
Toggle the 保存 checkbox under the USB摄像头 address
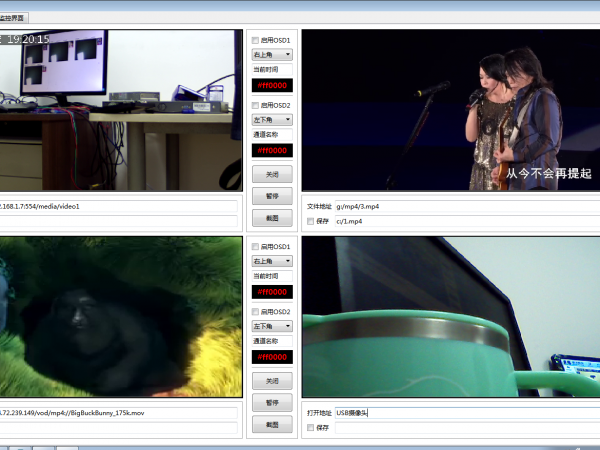pos(311,428)
